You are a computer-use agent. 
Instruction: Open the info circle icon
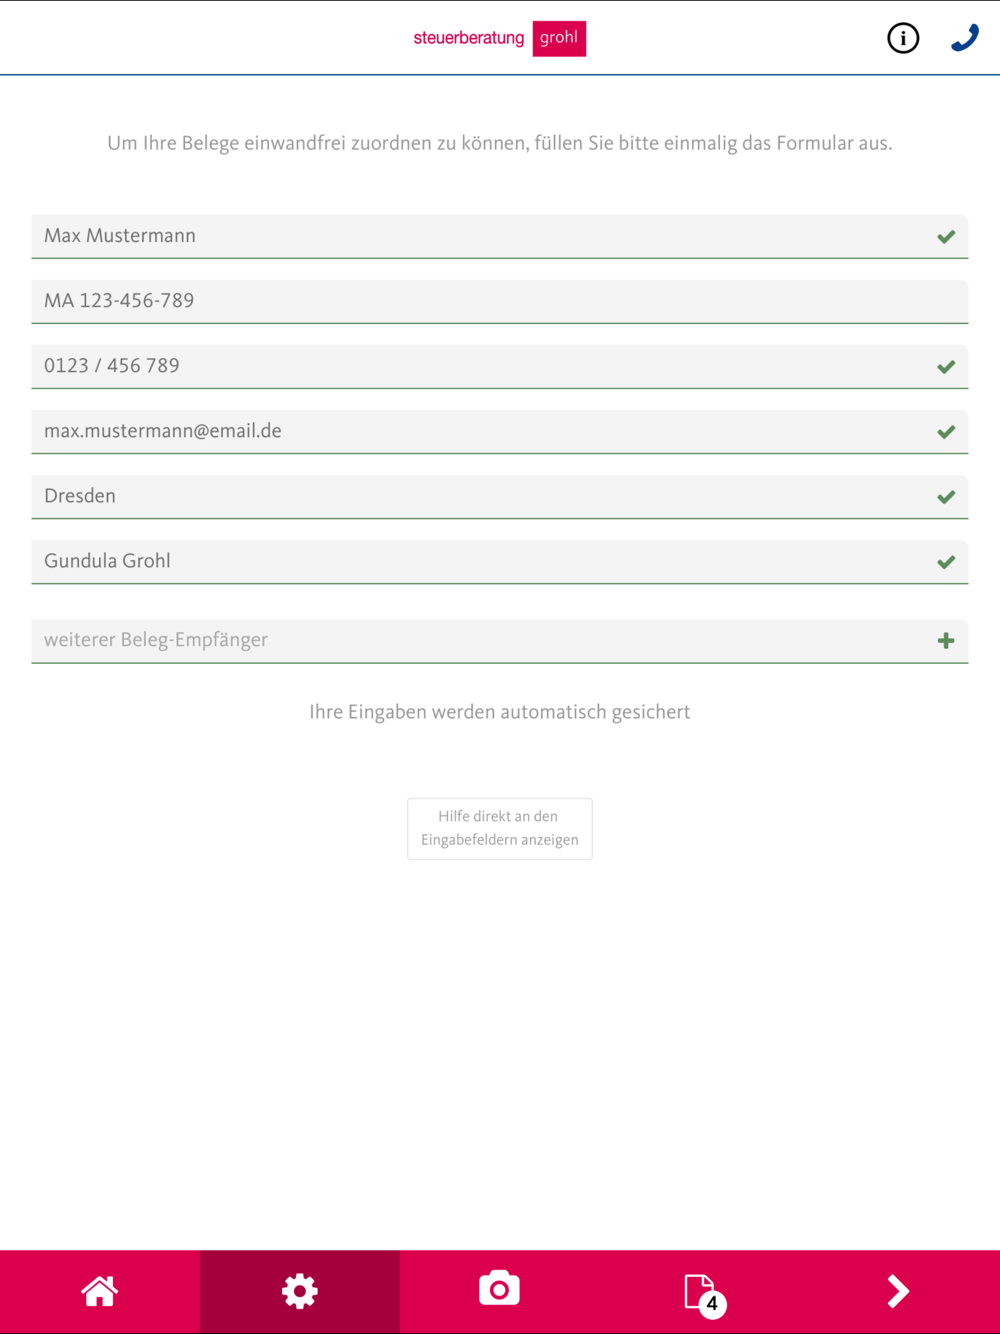coord(903,38)
